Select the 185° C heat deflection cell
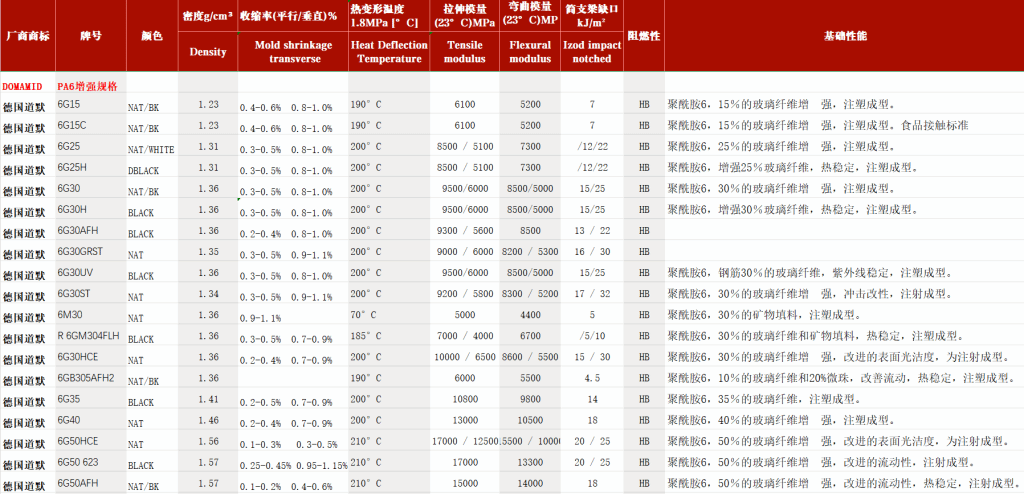 (x=366, y=336)
